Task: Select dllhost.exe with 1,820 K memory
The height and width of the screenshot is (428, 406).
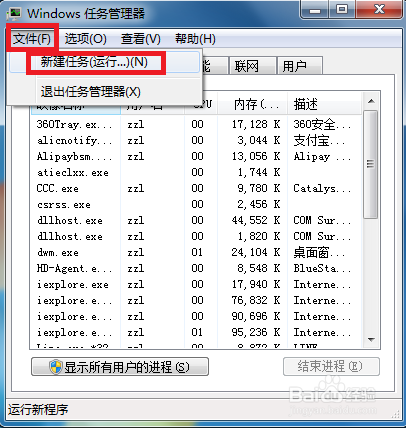Action: [x=196, y=236]
